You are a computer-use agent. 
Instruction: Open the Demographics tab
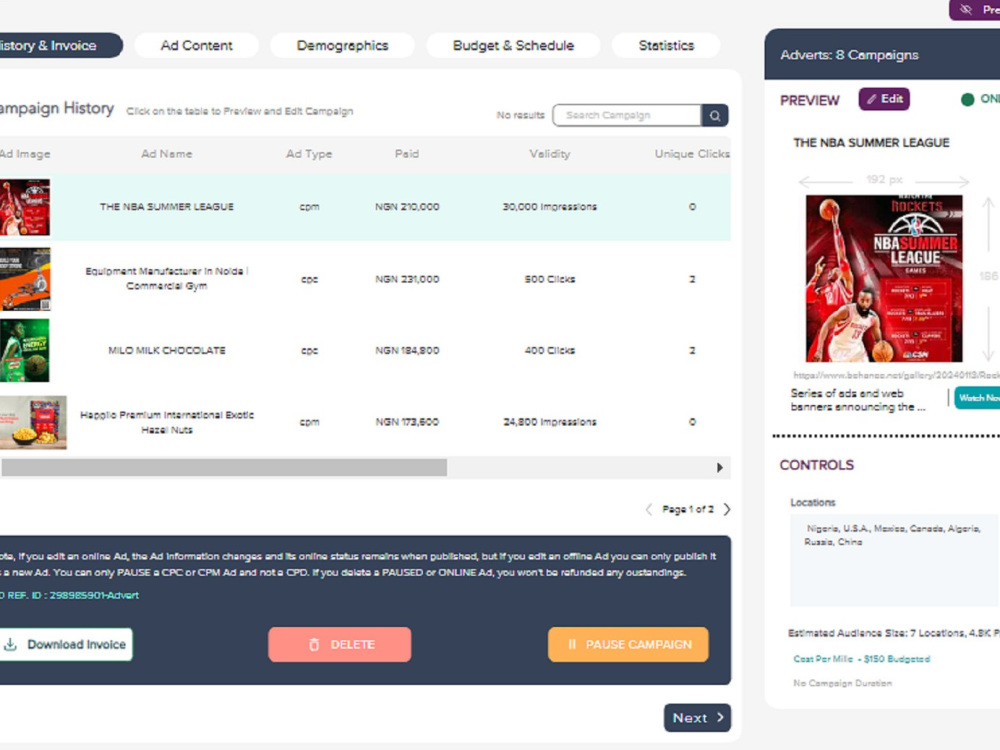click(342, 45)
